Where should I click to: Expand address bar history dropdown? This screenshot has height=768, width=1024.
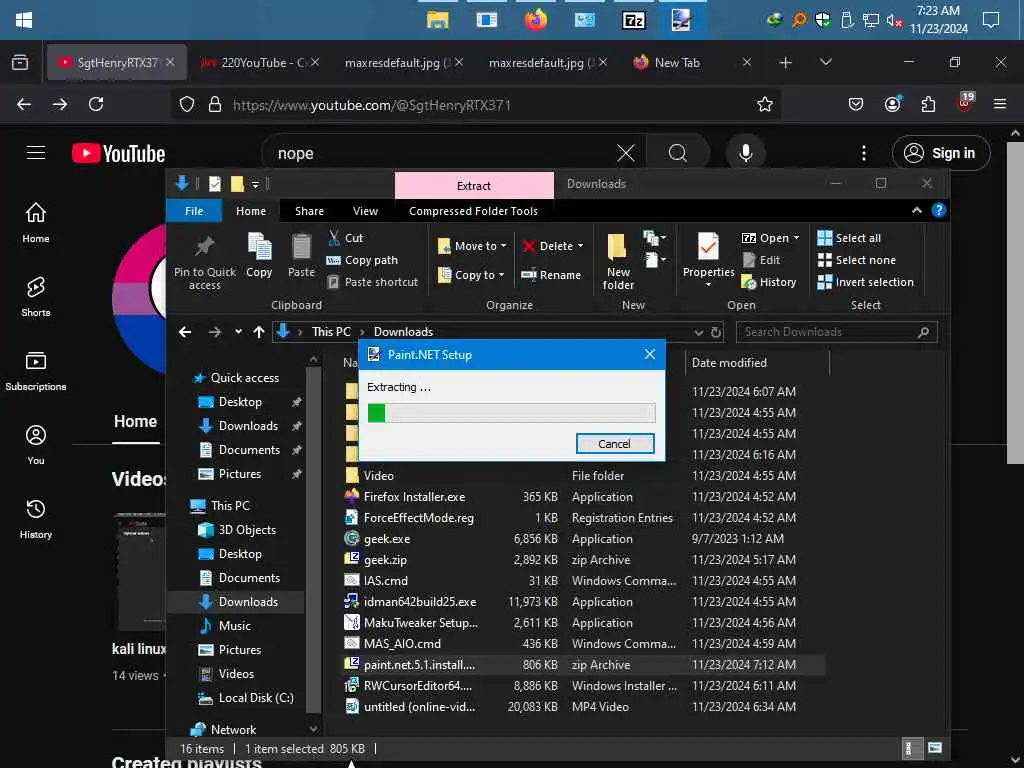pos(698,332)
